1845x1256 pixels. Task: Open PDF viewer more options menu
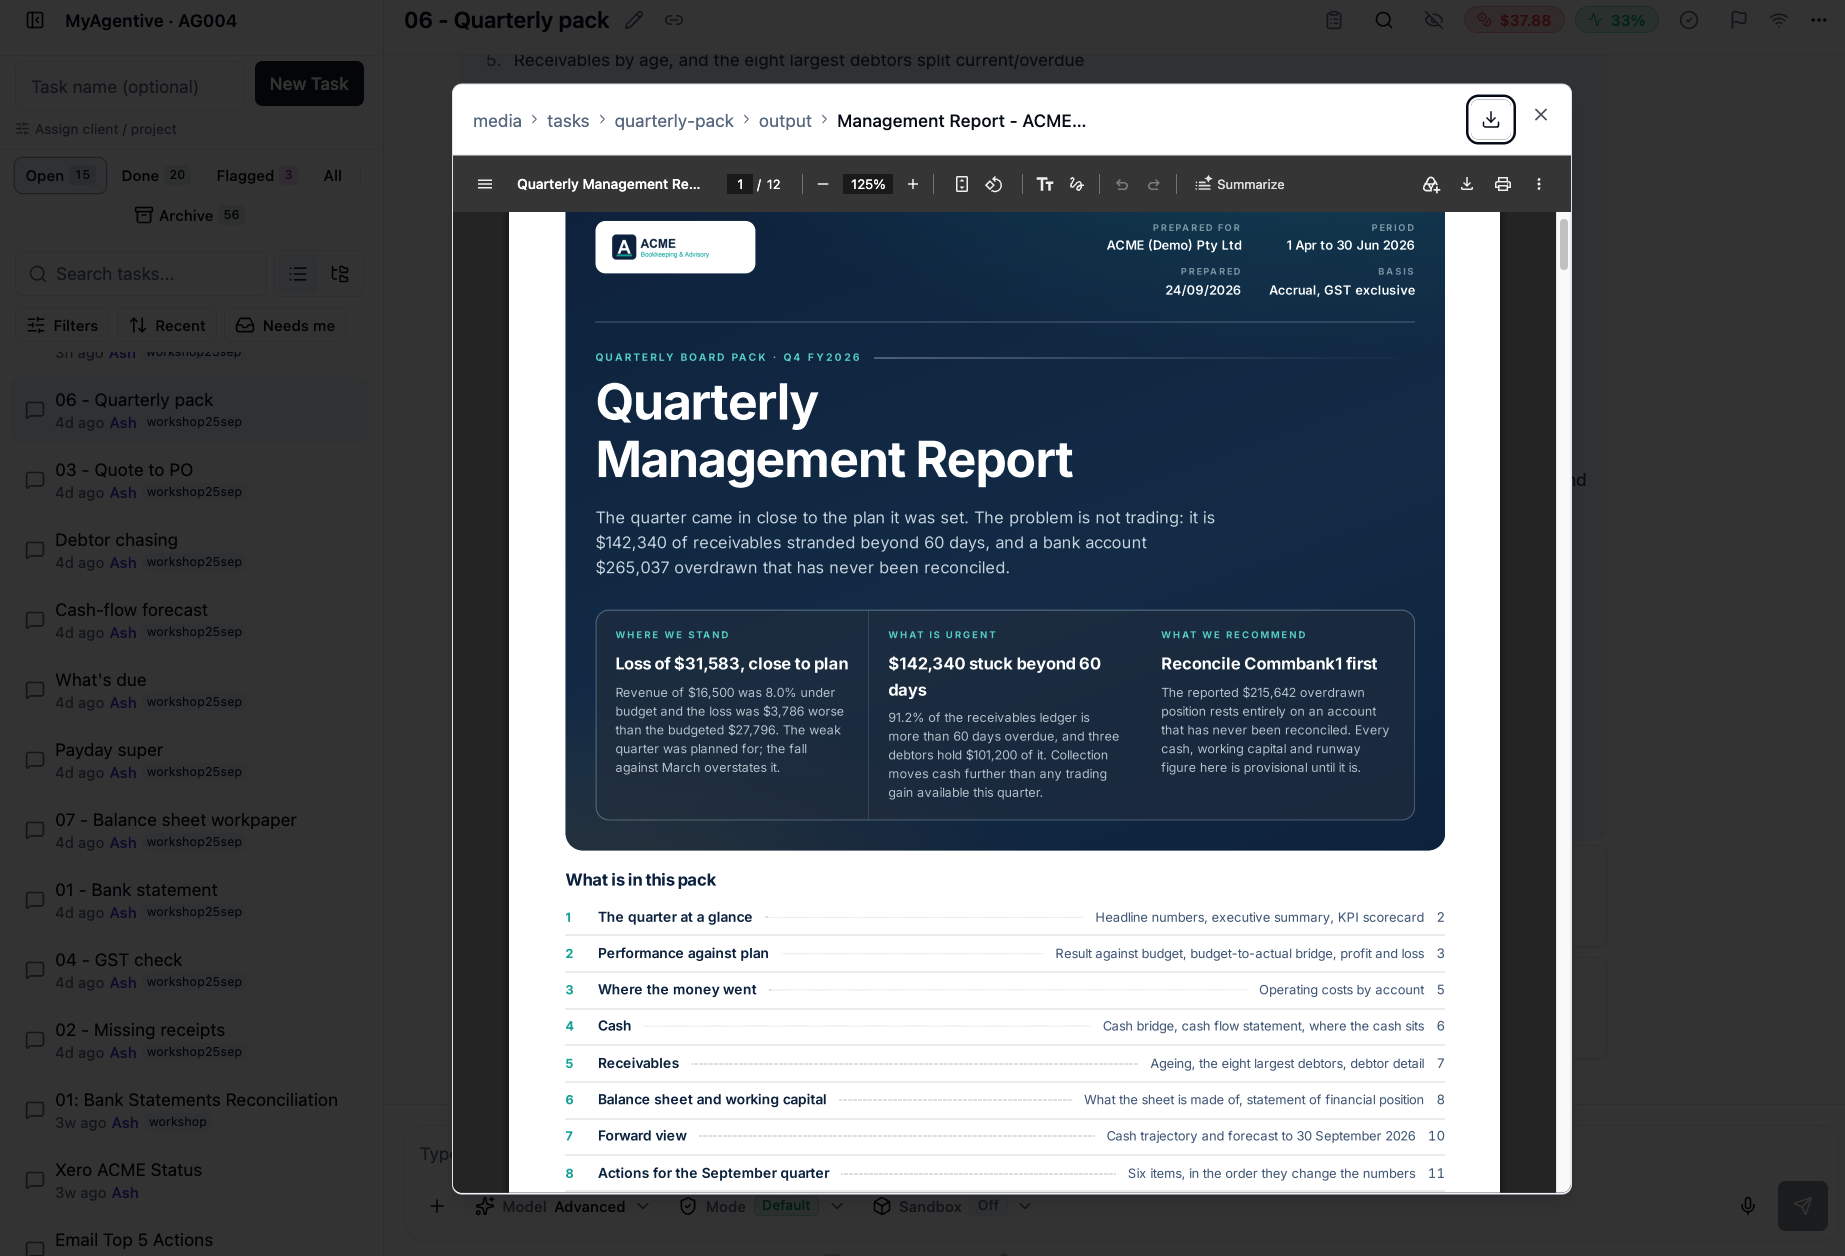(1539, 184)
